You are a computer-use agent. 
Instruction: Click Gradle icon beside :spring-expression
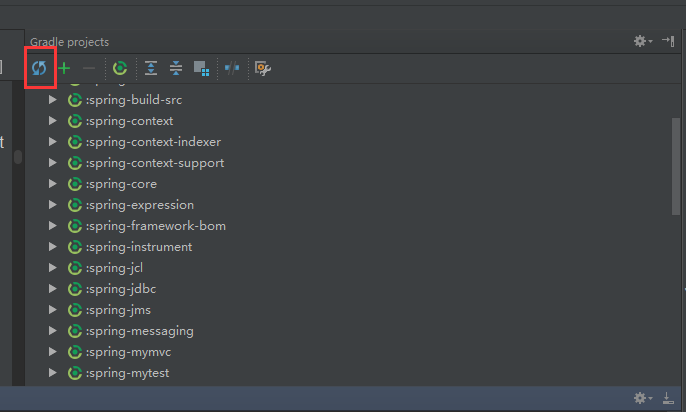tap(75, 205)
